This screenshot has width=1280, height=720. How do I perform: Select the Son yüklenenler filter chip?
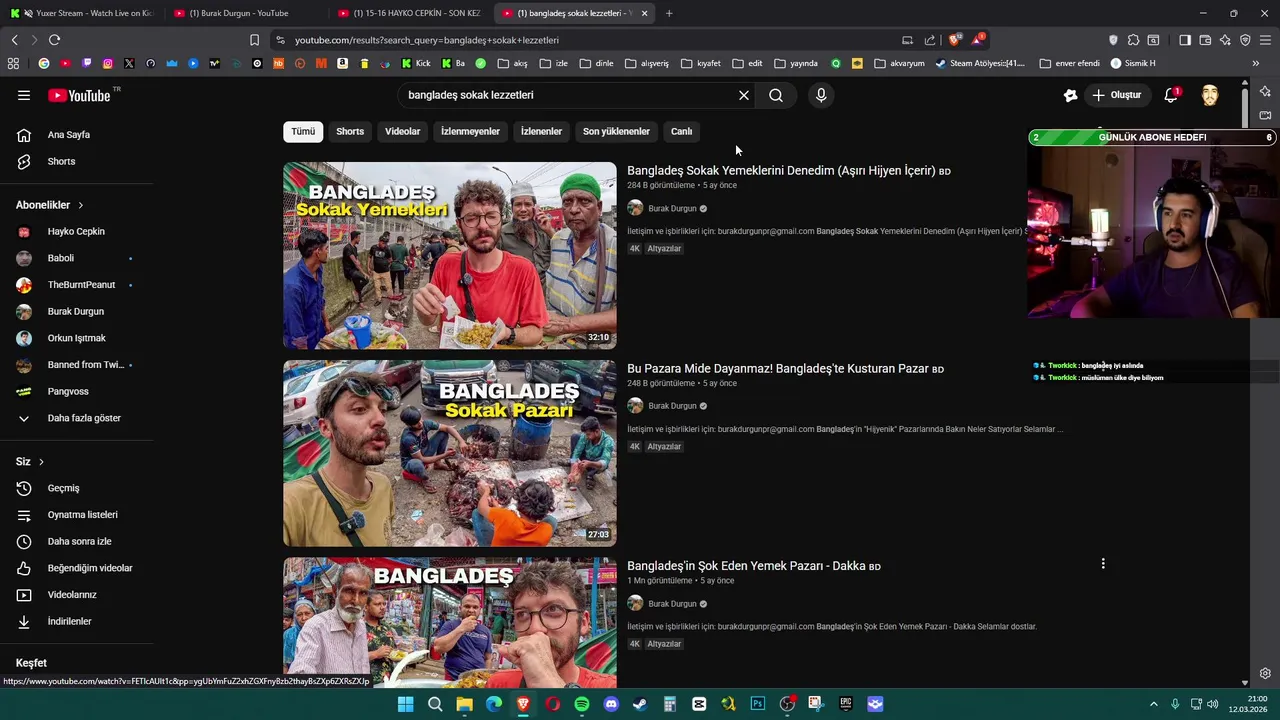click(x=616, y=131)
